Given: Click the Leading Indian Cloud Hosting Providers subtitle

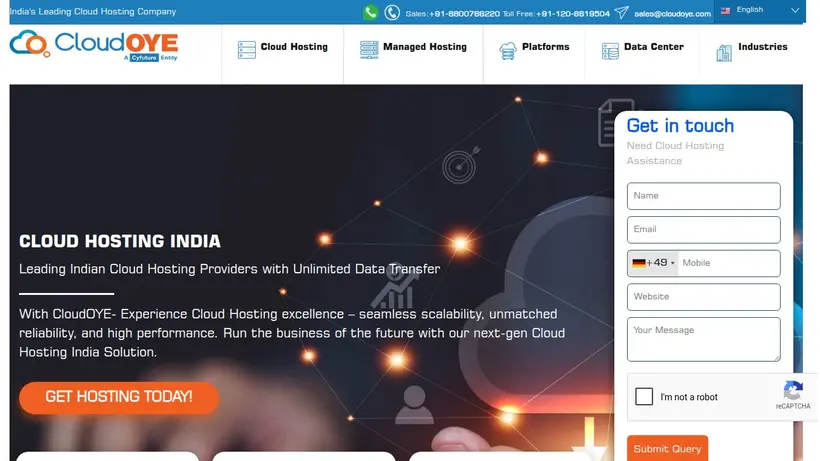Looking at the screenshot, I should tap(230, 269).
